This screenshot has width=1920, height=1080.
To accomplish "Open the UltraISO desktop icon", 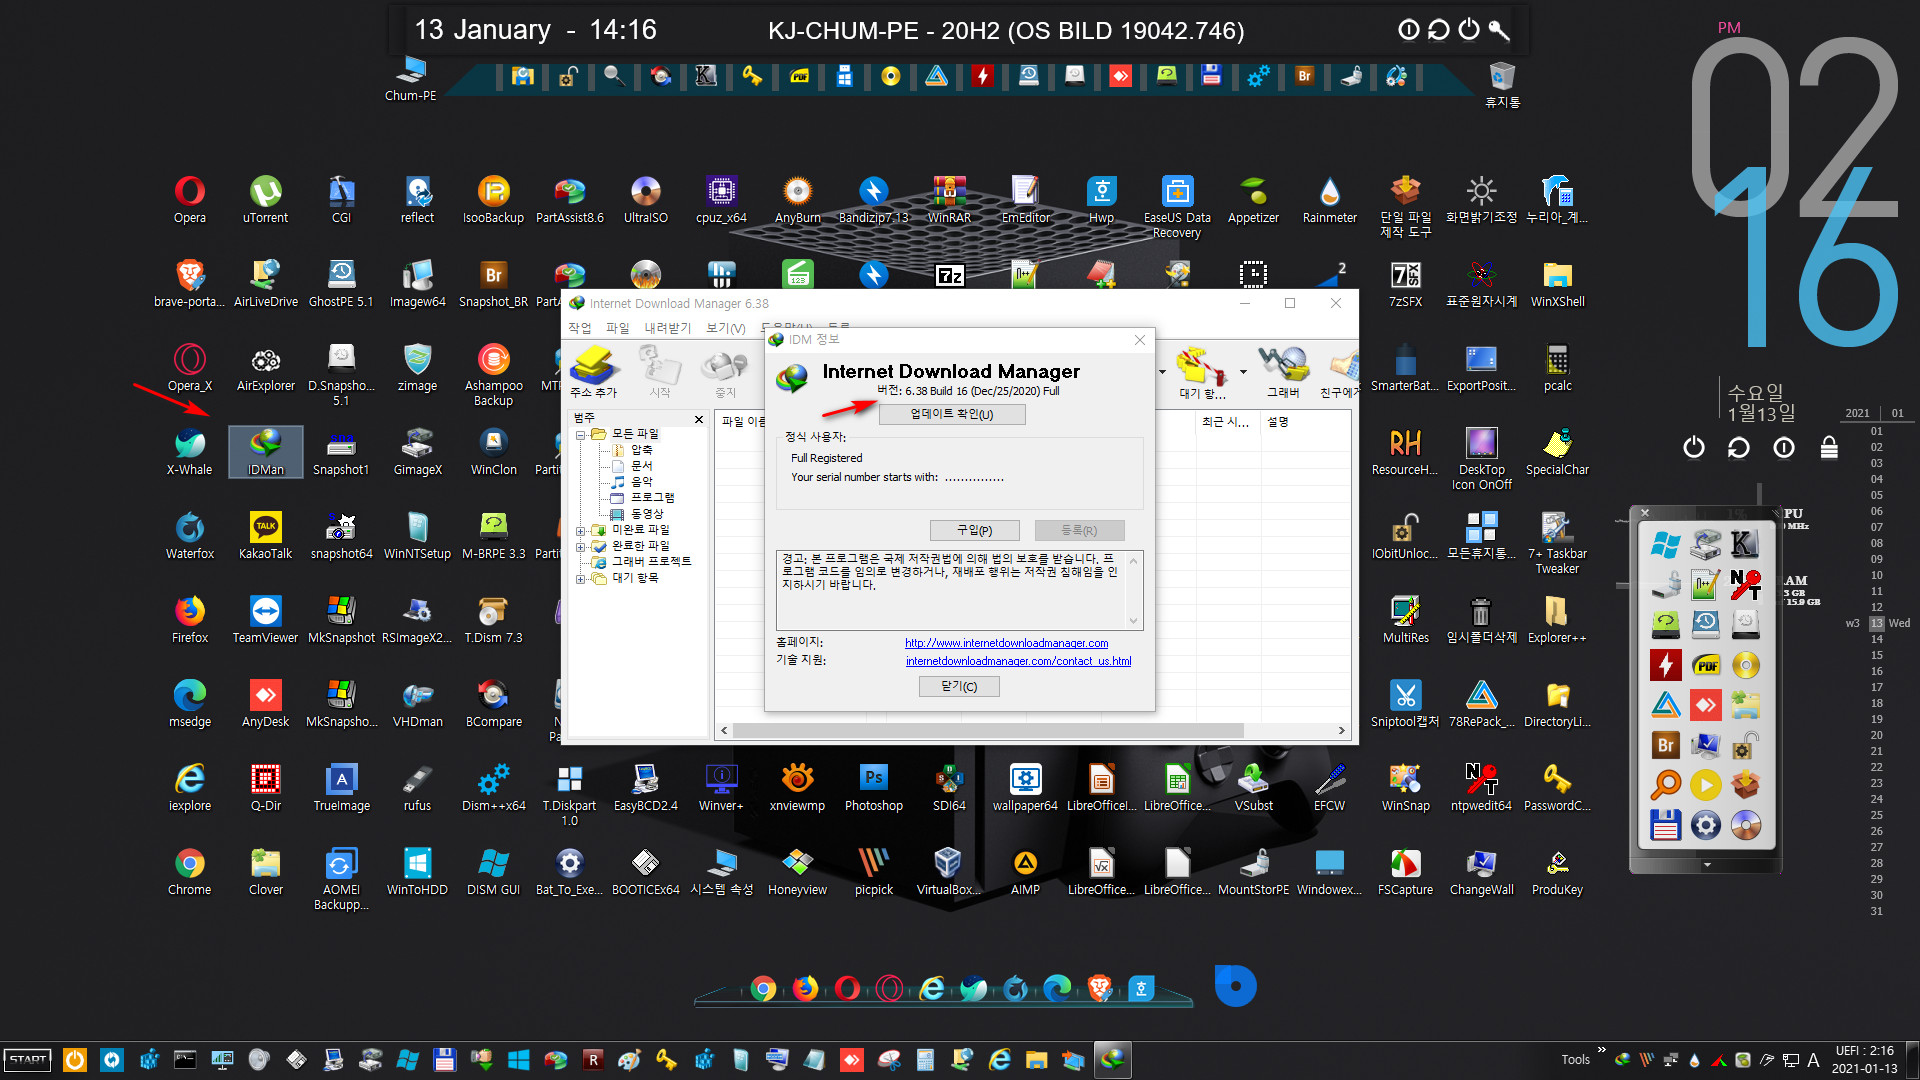I will tap(645, 200).
